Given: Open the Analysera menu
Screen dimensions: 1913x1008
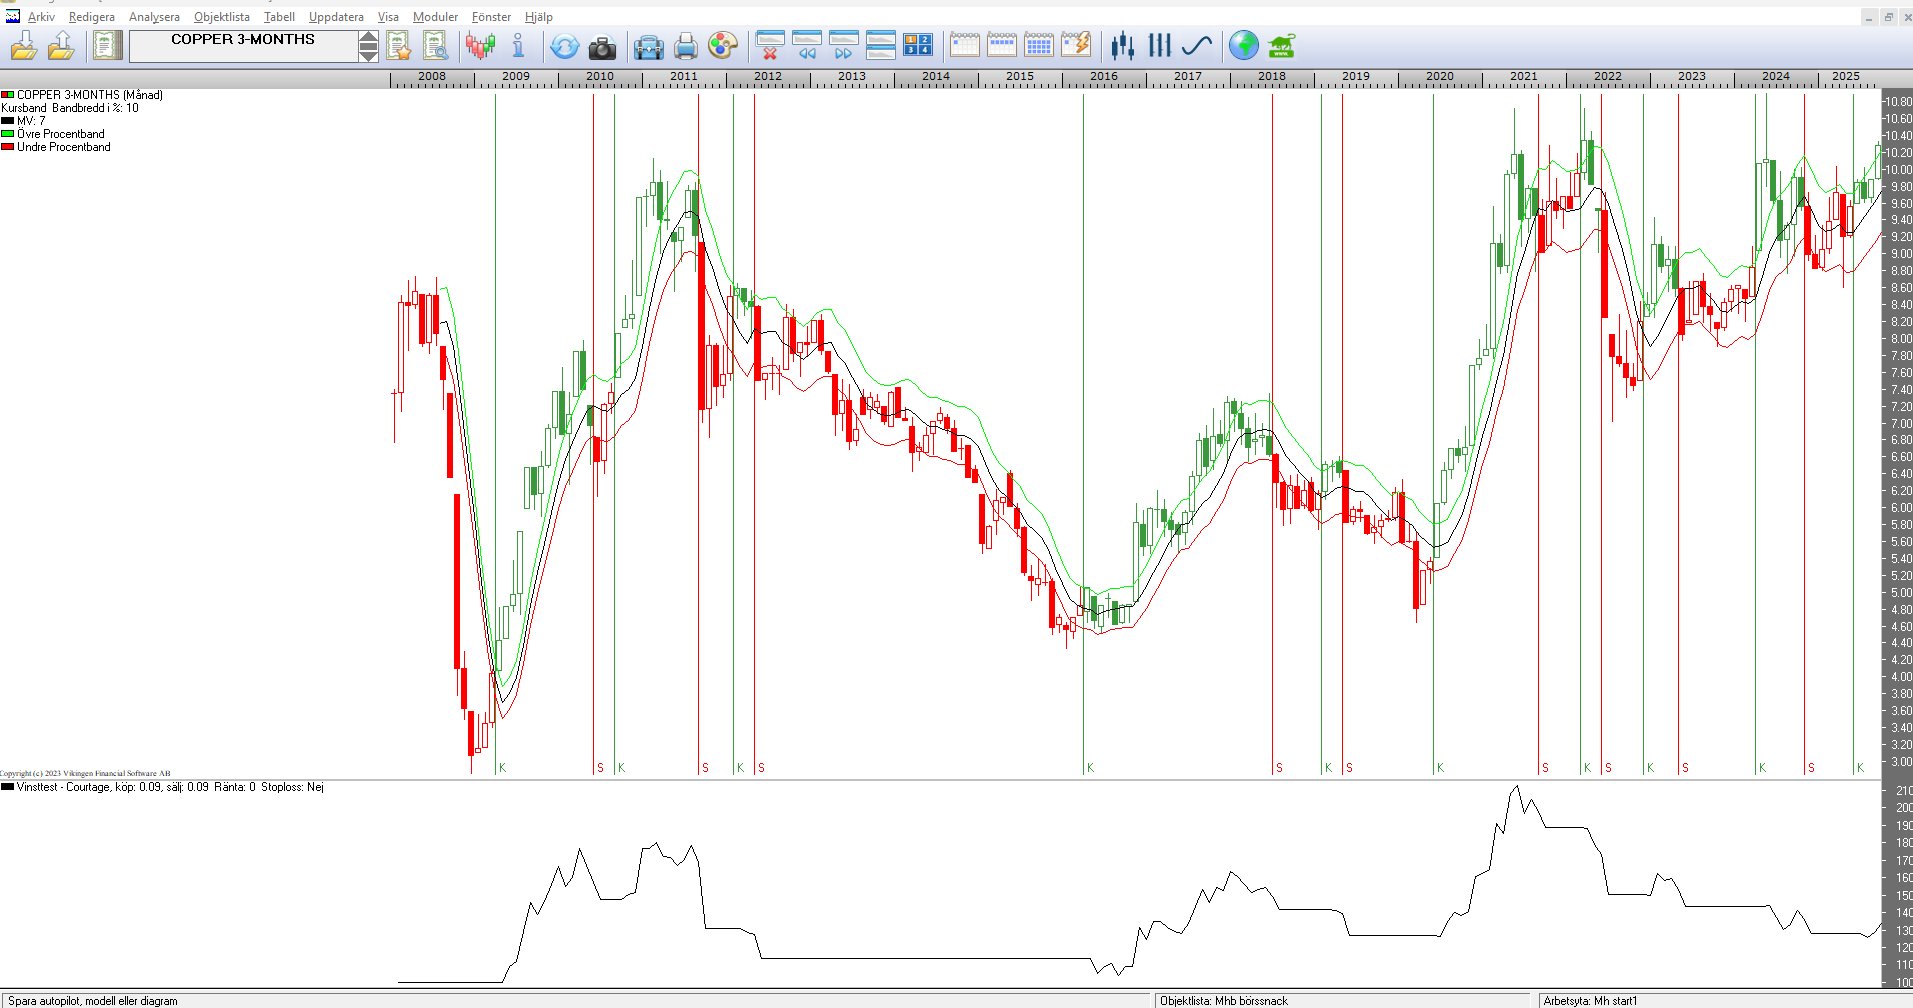Looking at the screenshot, I should (154, 17).
